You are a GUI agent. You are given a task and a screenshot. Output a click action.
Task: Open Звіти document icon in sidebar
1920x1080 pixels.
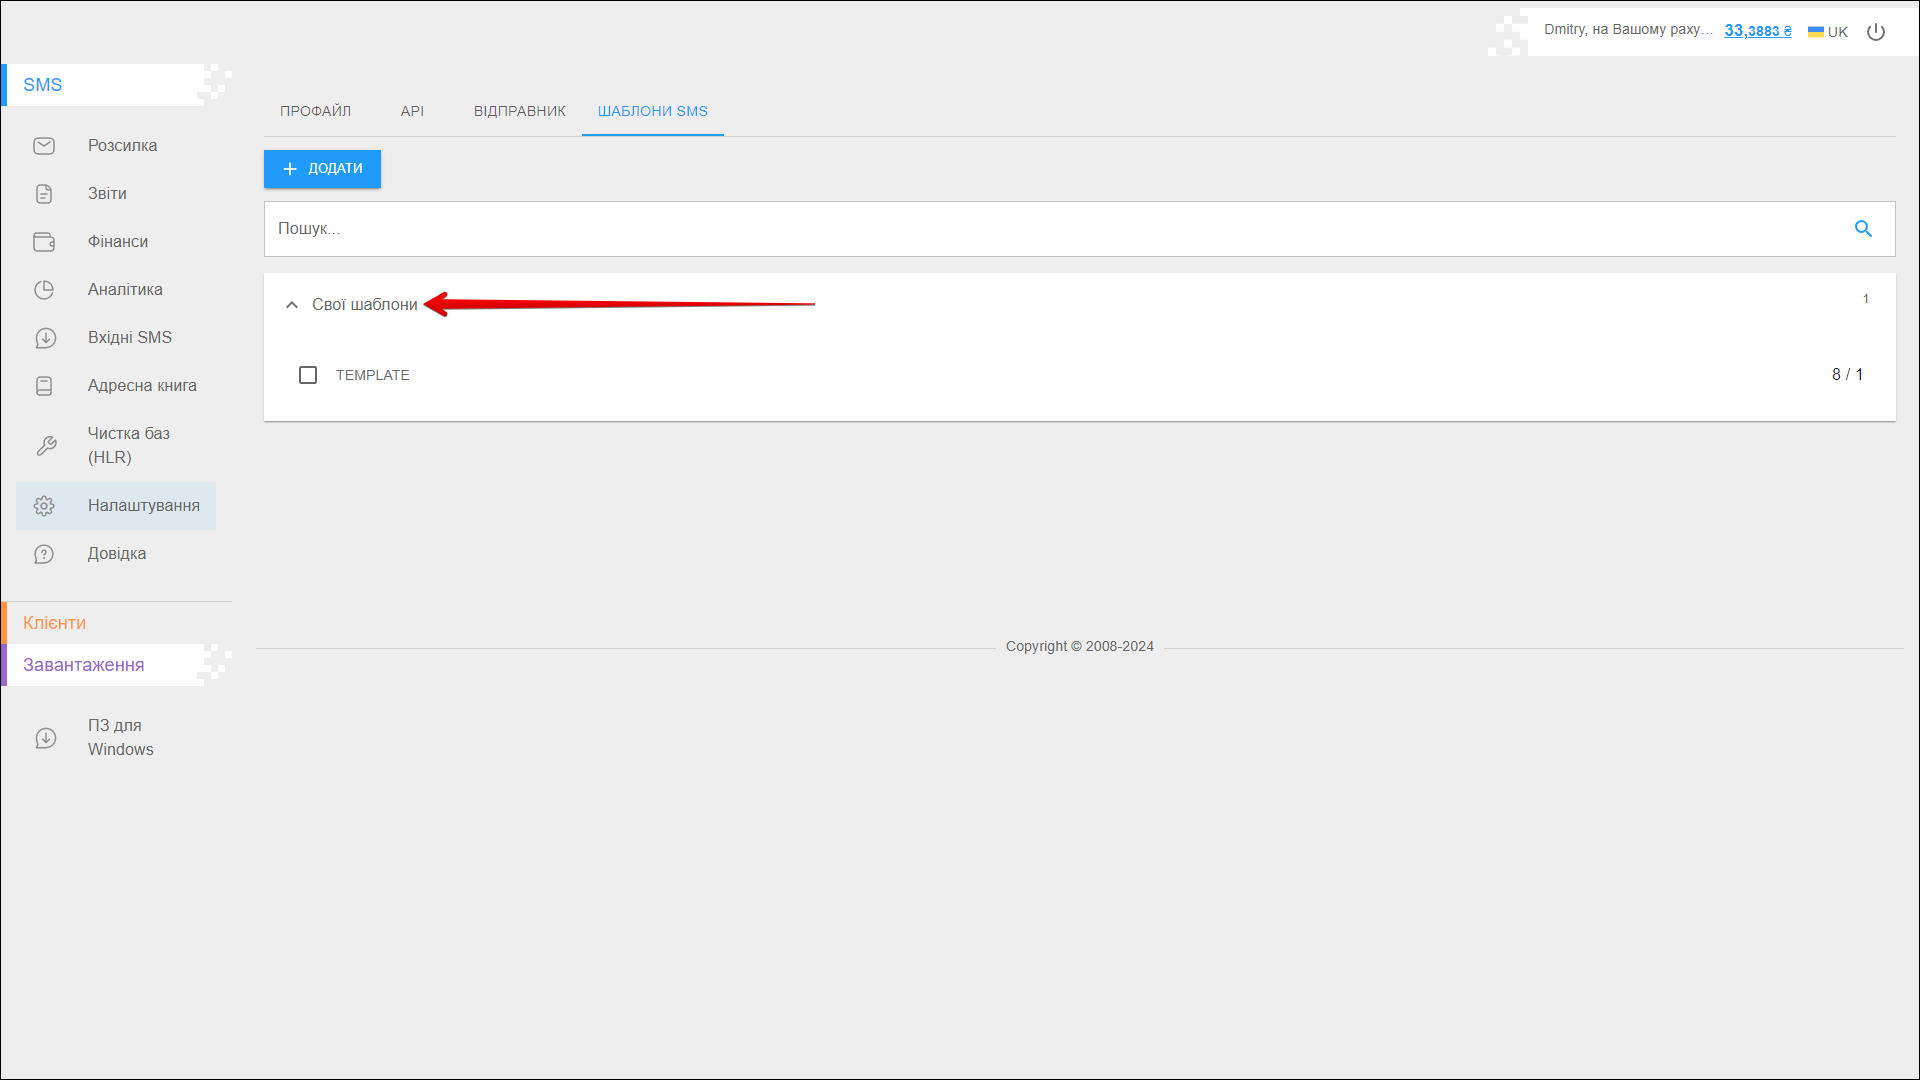(x=44, y=194)
